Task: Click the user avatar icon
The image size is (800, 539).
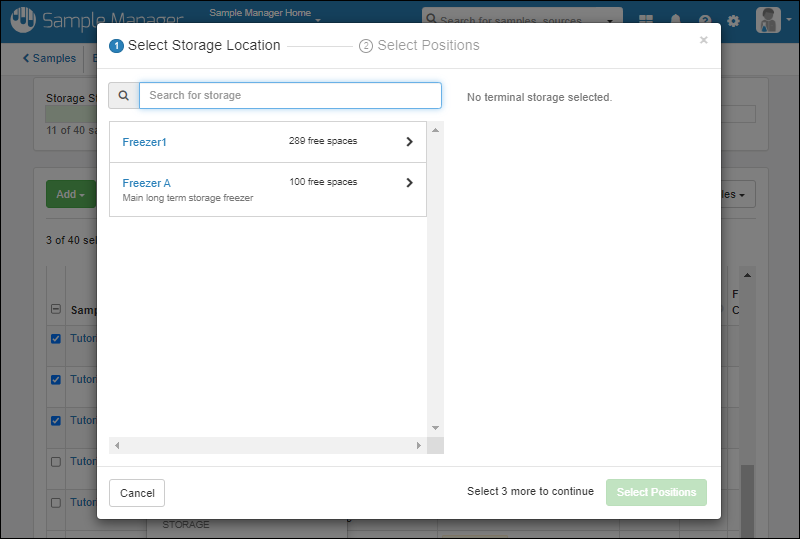Action: [x=768, y=20]
